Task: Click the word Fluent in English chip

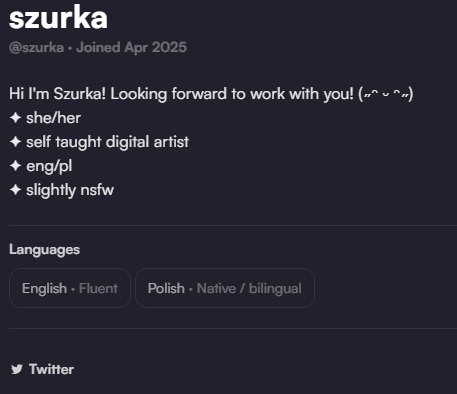Action: [98, 288]
